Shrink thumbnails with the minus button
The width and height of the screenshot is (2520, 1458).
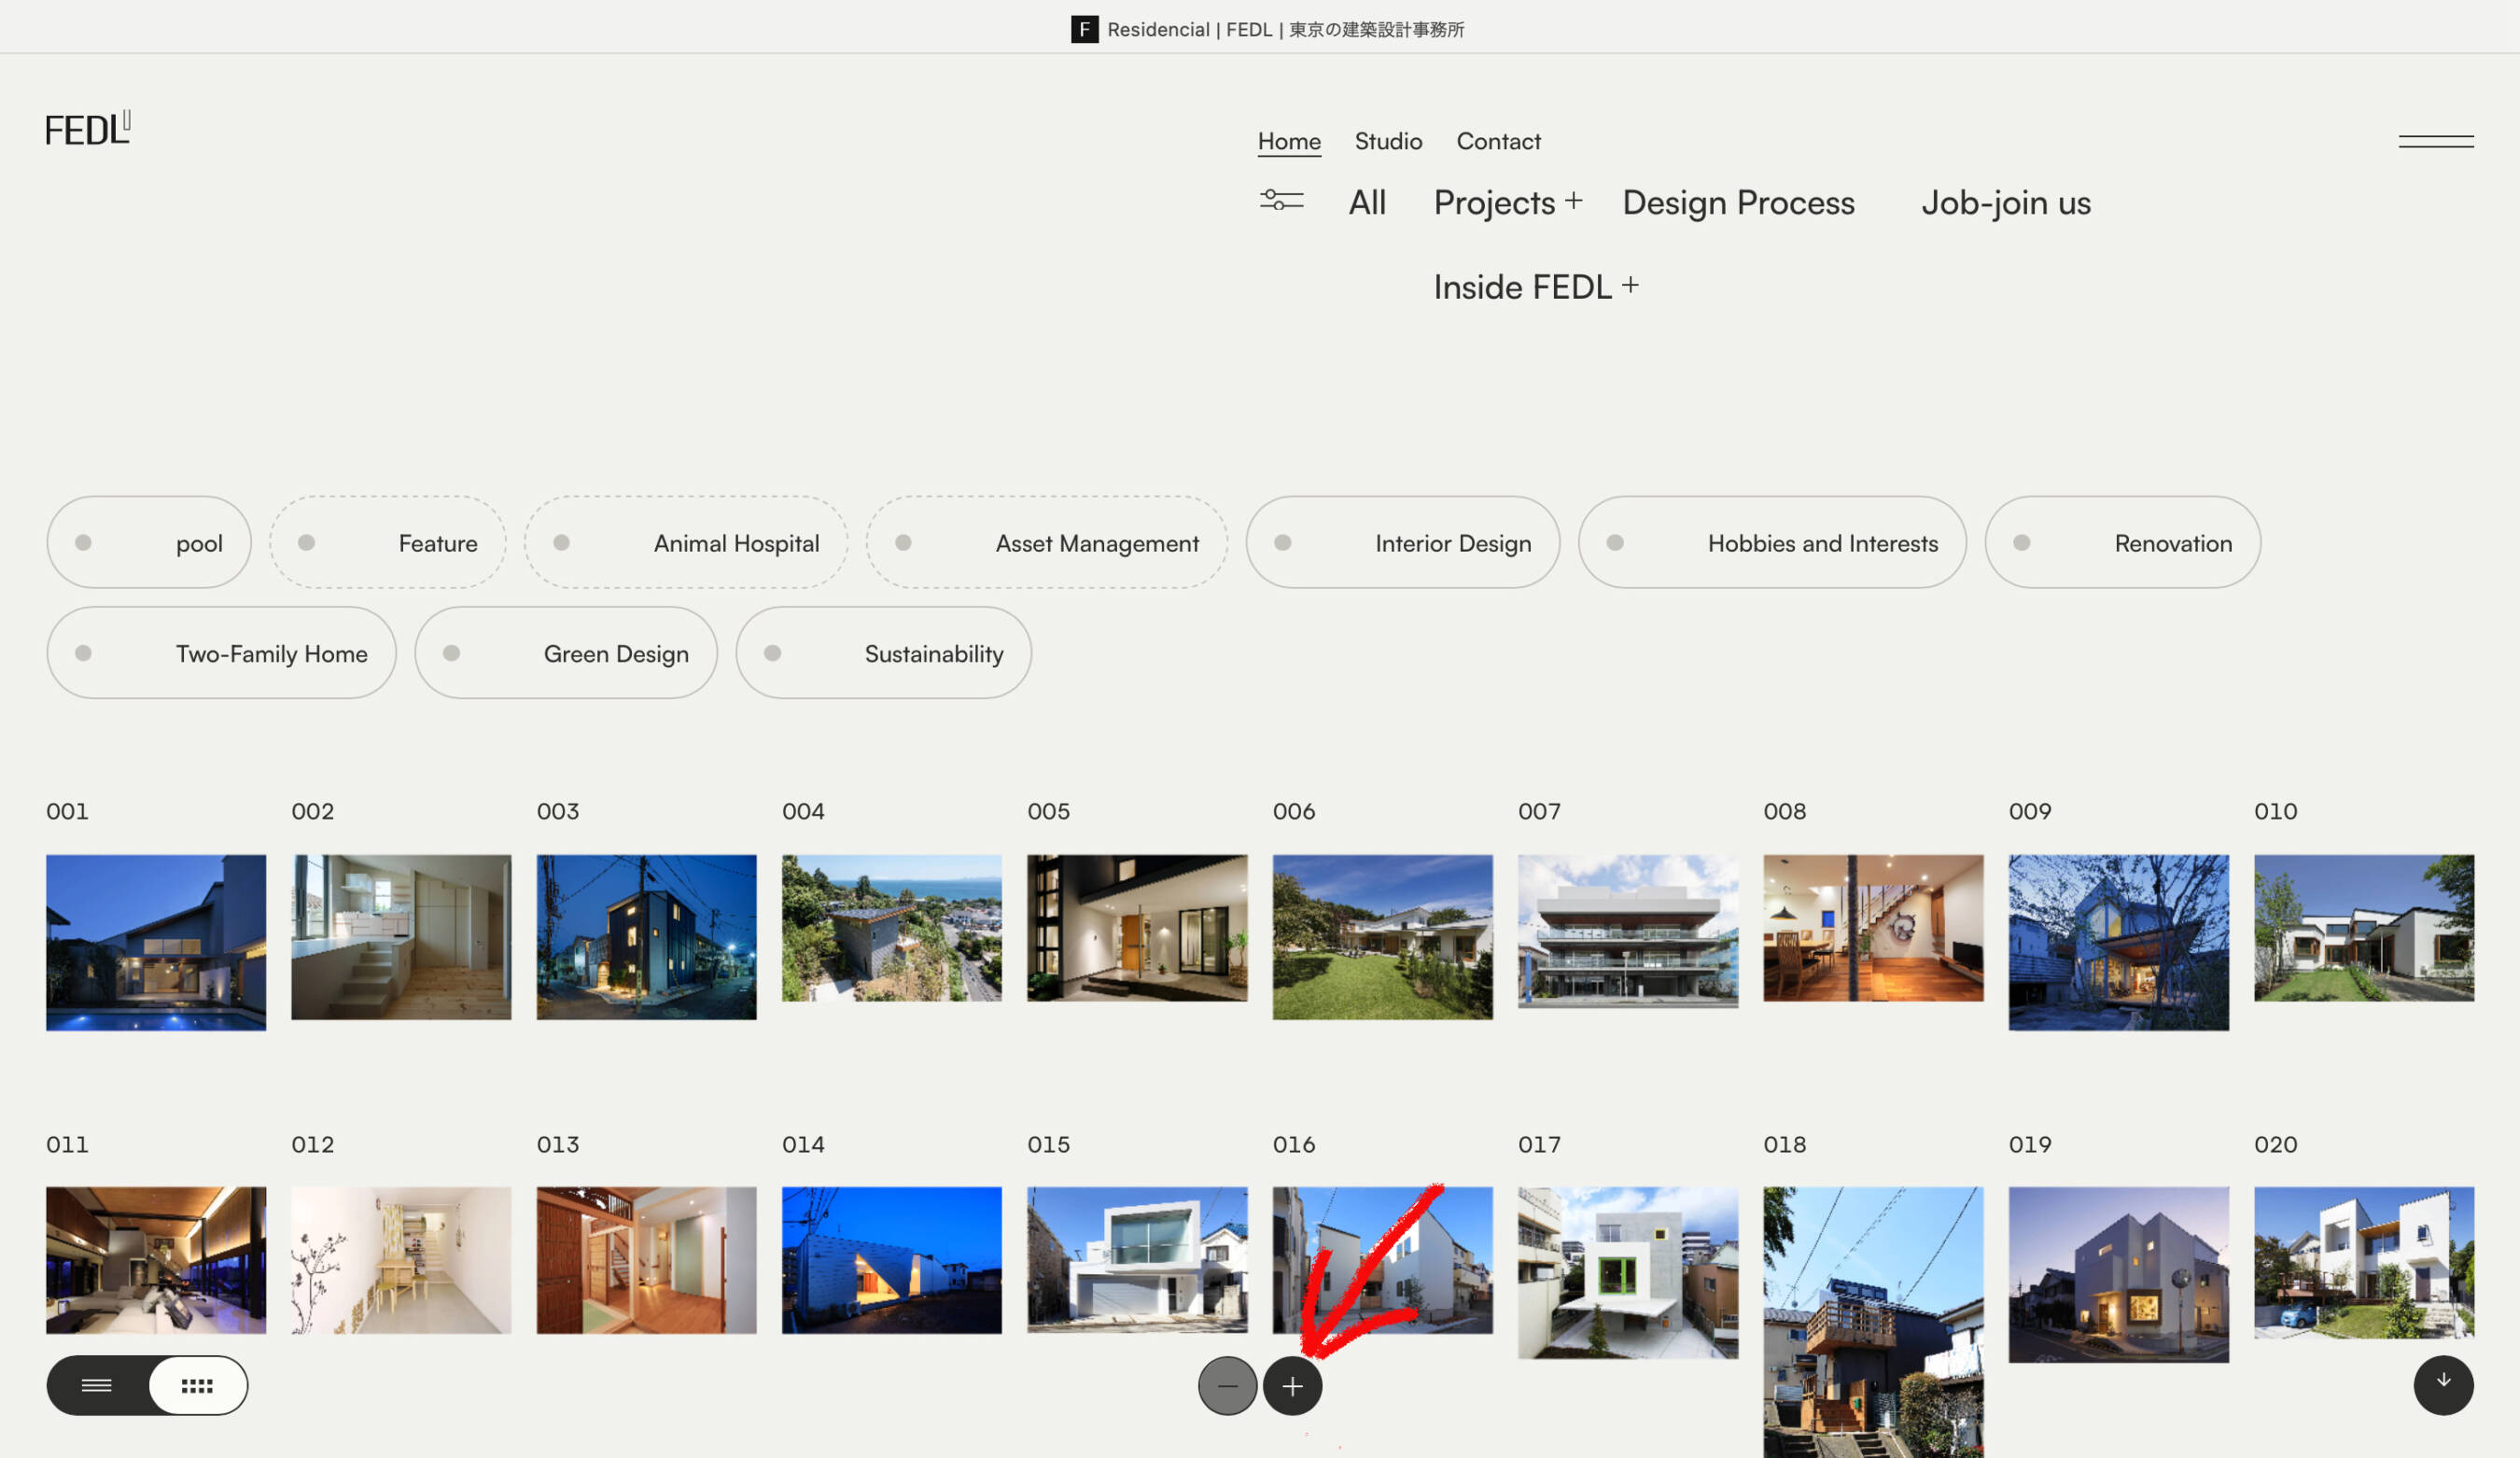tap(1228, 1386)
